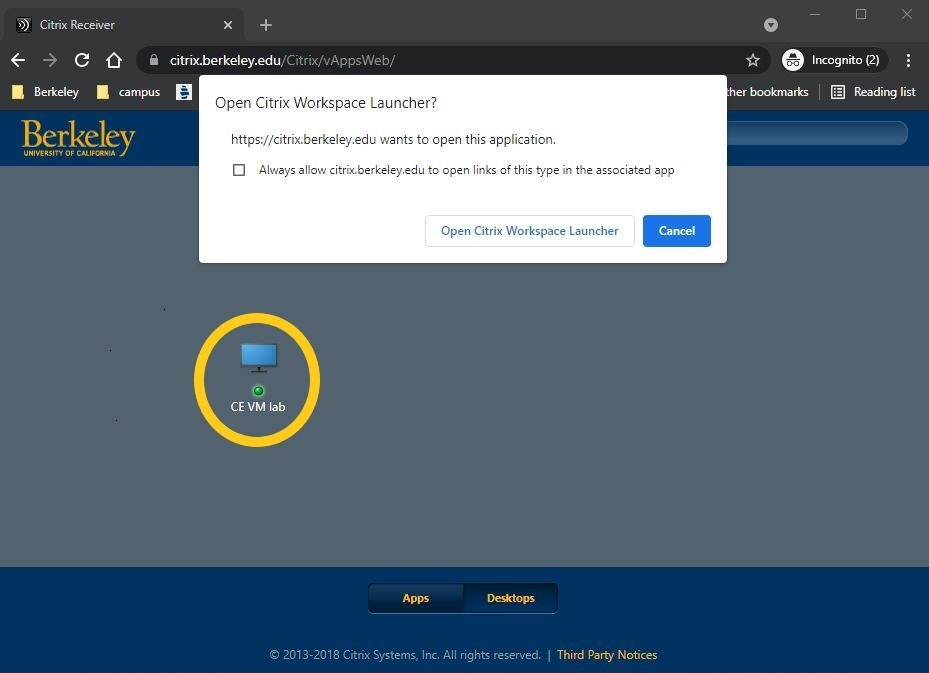Image resolution: width=929 pixels, height=673 pixels.
Task: Open the Berkeley bookmarks folder
Action: 46,92
